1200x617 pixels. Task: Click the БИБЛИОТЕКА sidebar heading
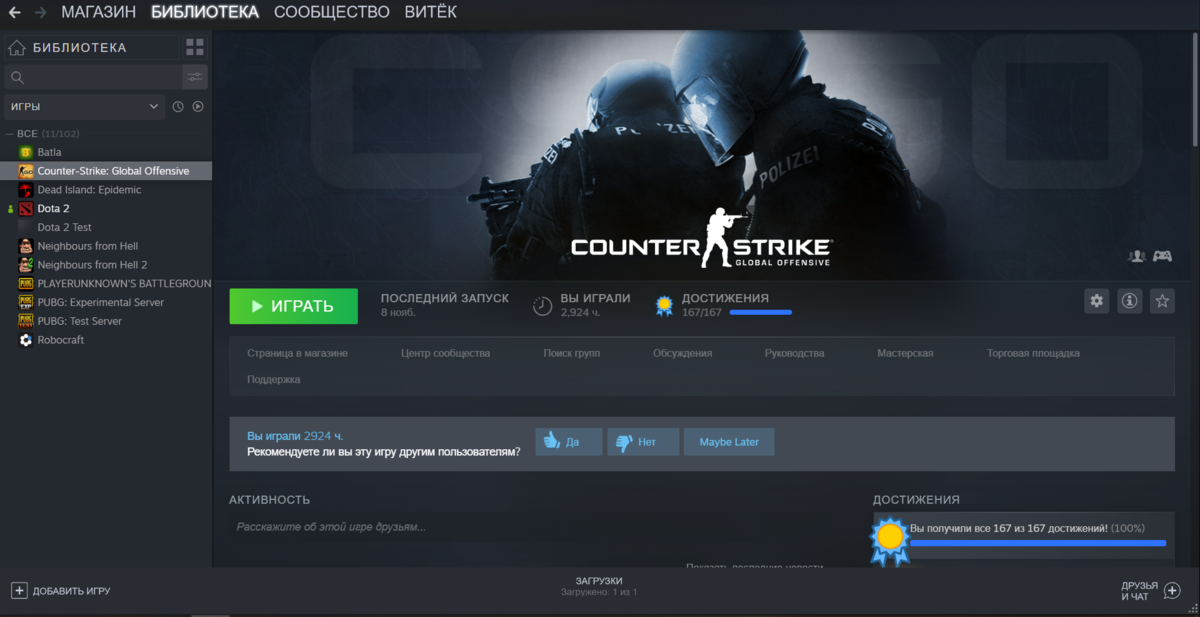pos(79,47)
